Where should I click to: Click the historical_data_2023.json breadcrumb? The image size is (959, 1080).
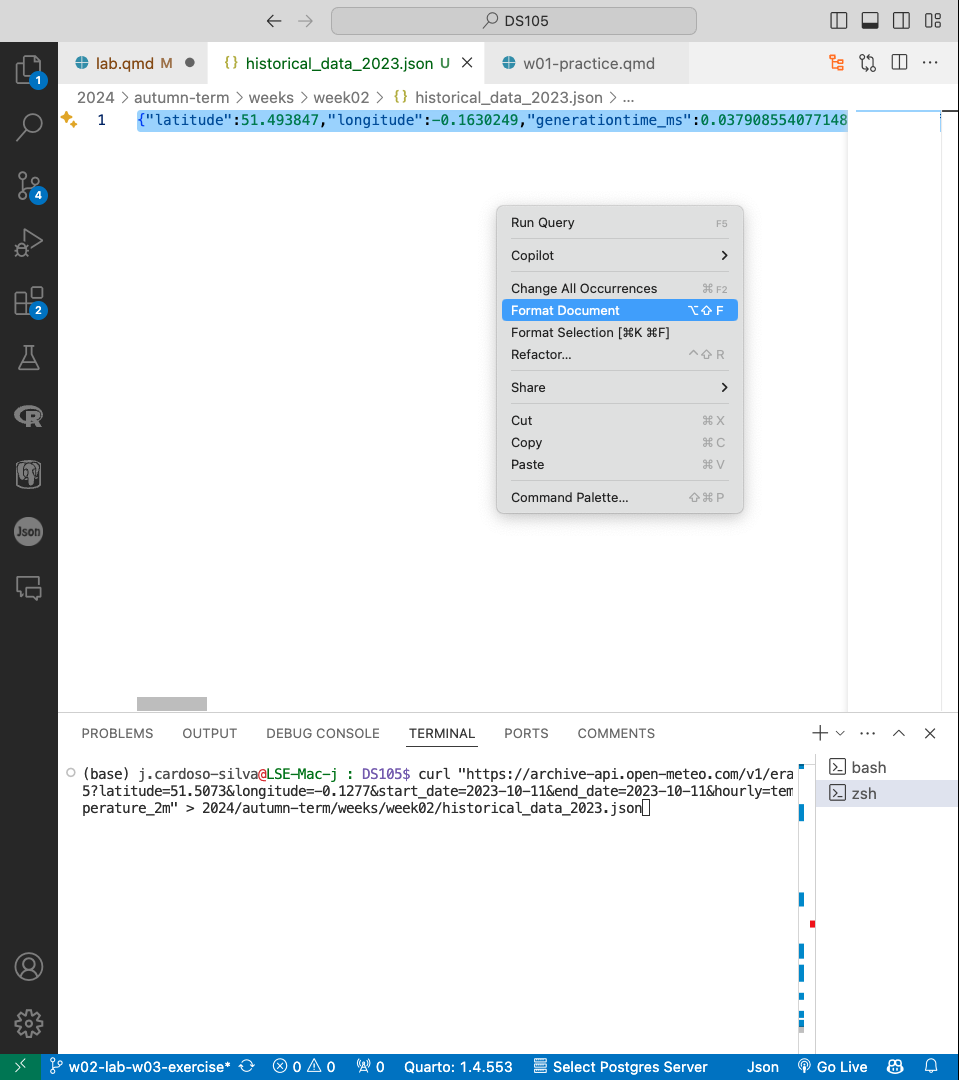pos(508,98)
